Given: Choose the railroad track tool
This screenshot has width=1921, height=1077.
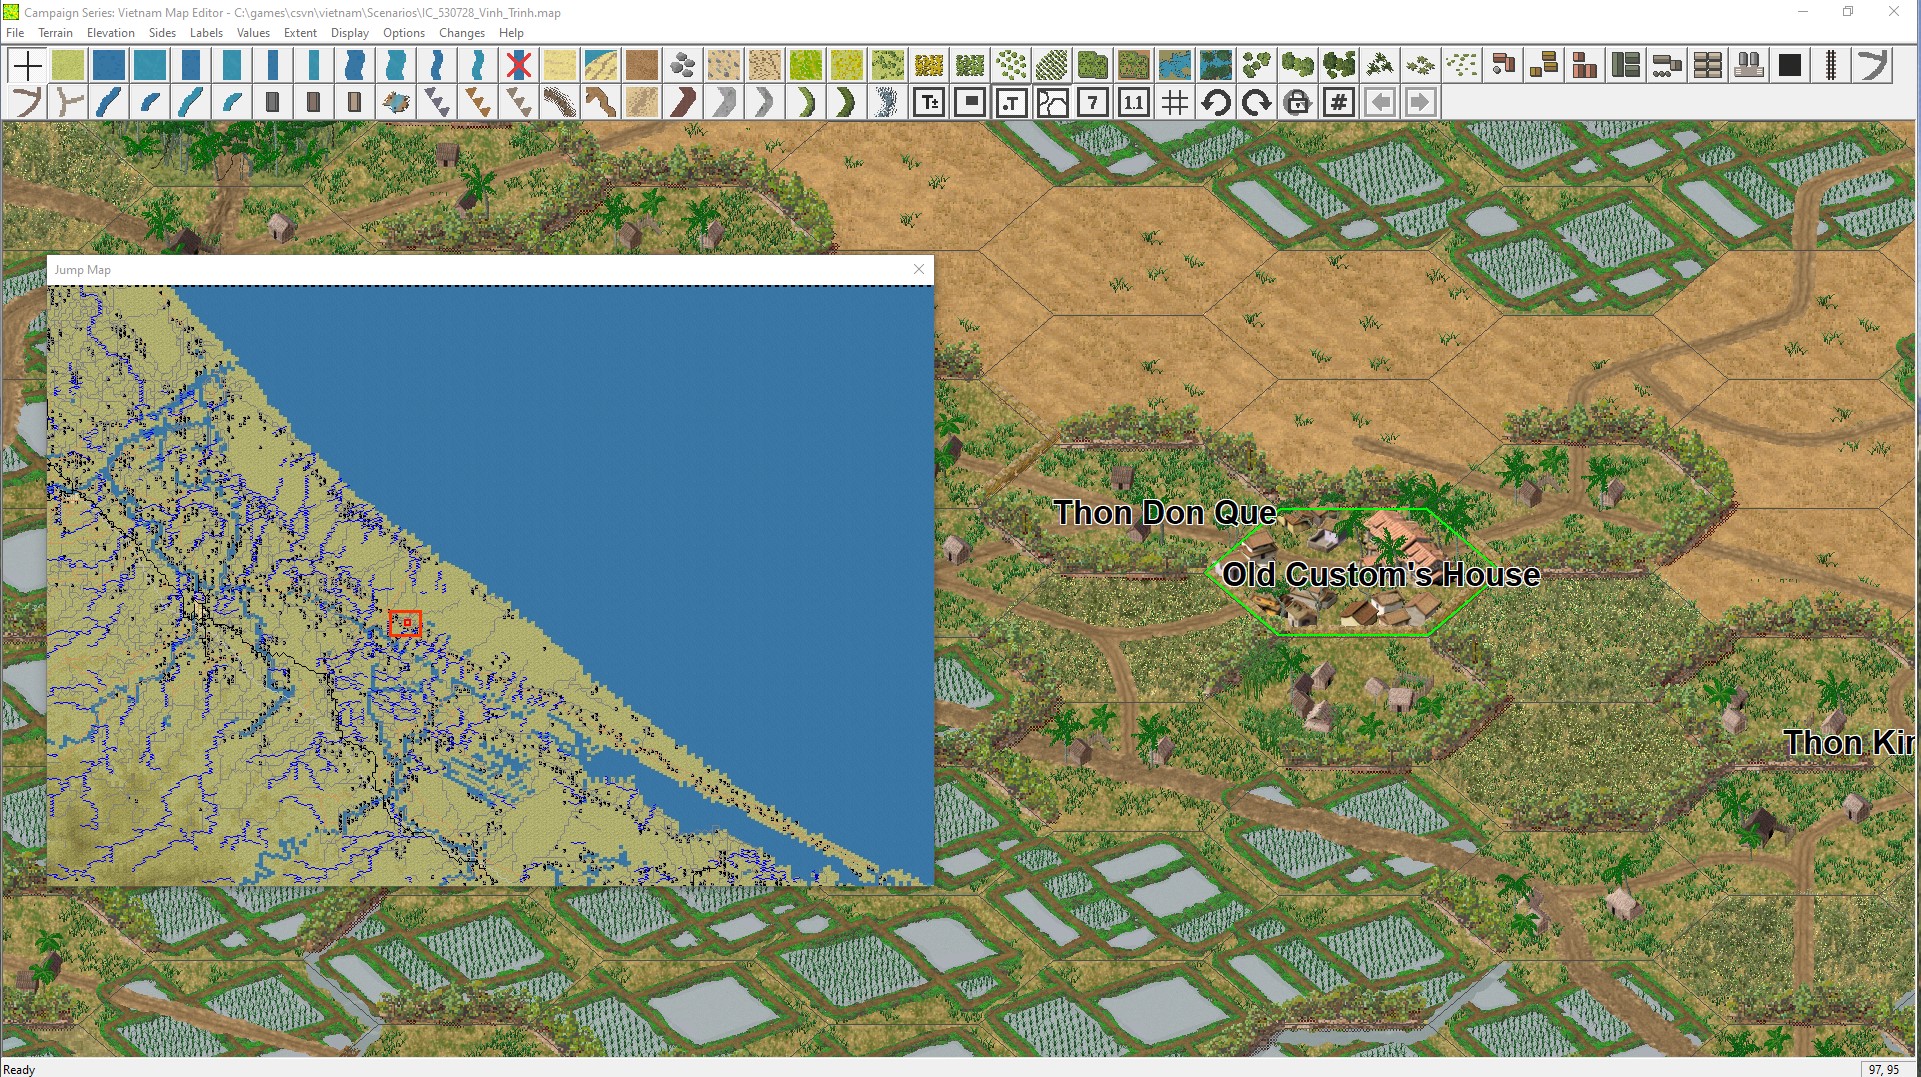Looking at the screenshot, I should coord(1830,65).
